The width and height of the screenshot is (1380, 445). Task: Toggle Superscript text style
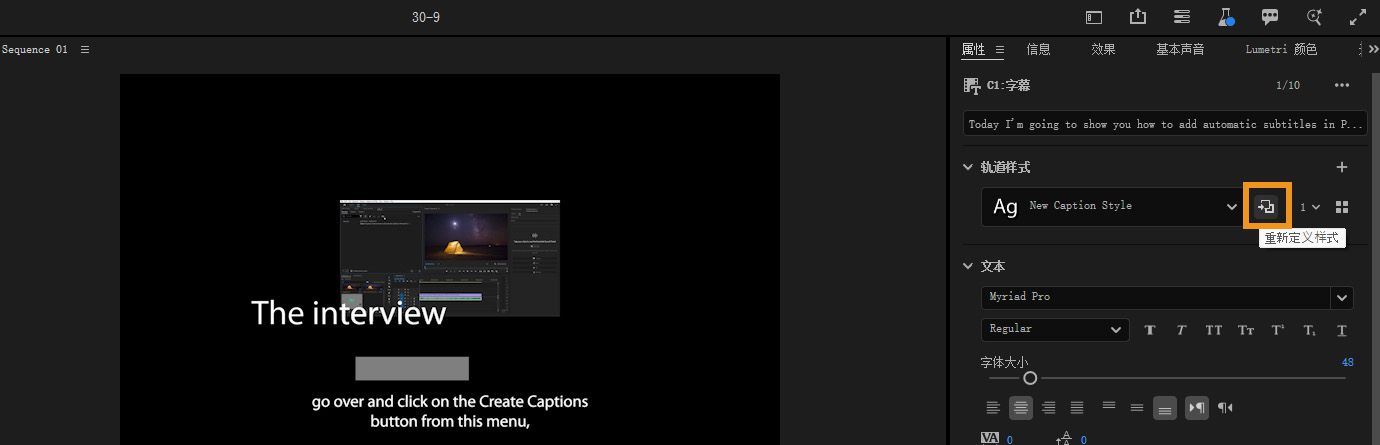1278,329
